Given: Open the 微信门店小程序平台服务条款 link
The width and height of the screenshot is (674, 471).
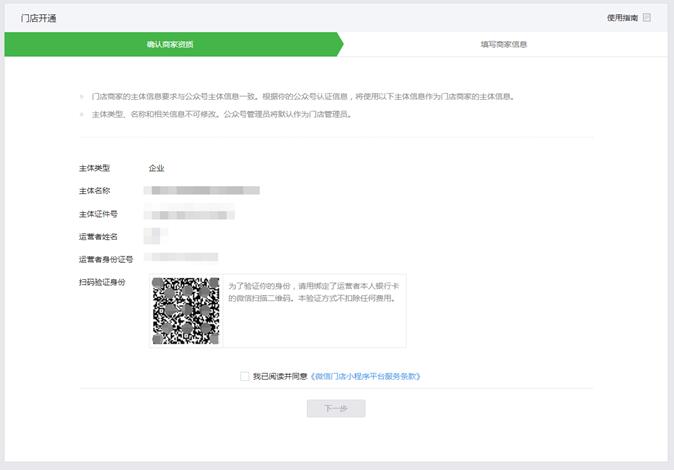Looking at the screenshot, I should point(365,376).
